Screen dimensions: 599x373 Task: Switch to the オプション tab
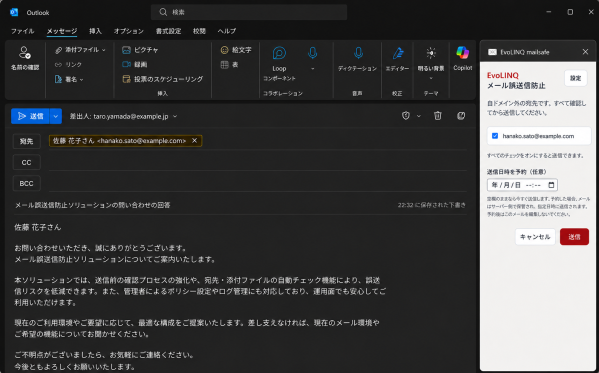[x=129, y=31]
